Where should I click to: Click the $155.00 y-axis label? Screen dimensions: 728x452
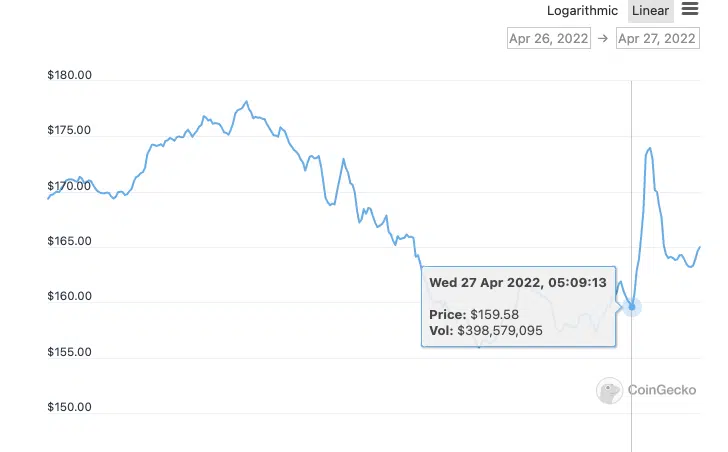(69, 352)
